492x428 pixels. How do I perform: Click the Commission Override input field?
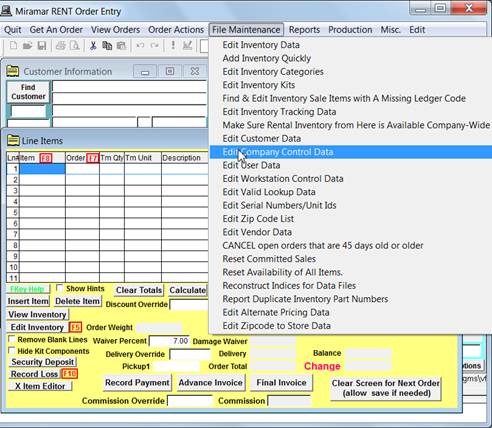pyautogui.click(x=190, y=401)
